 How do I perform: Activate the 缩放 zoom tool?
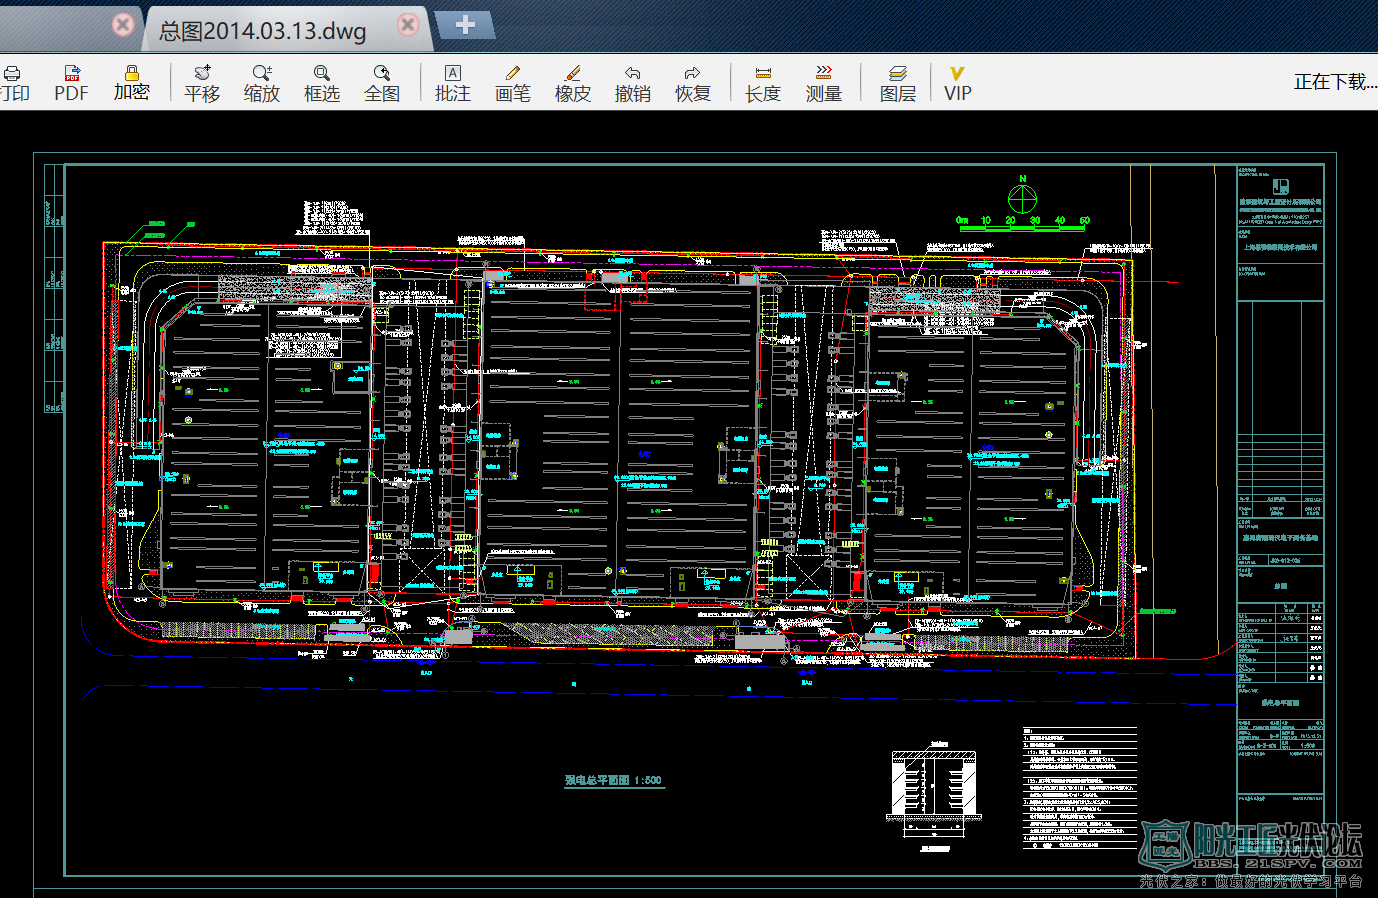(x=262, y=83)
